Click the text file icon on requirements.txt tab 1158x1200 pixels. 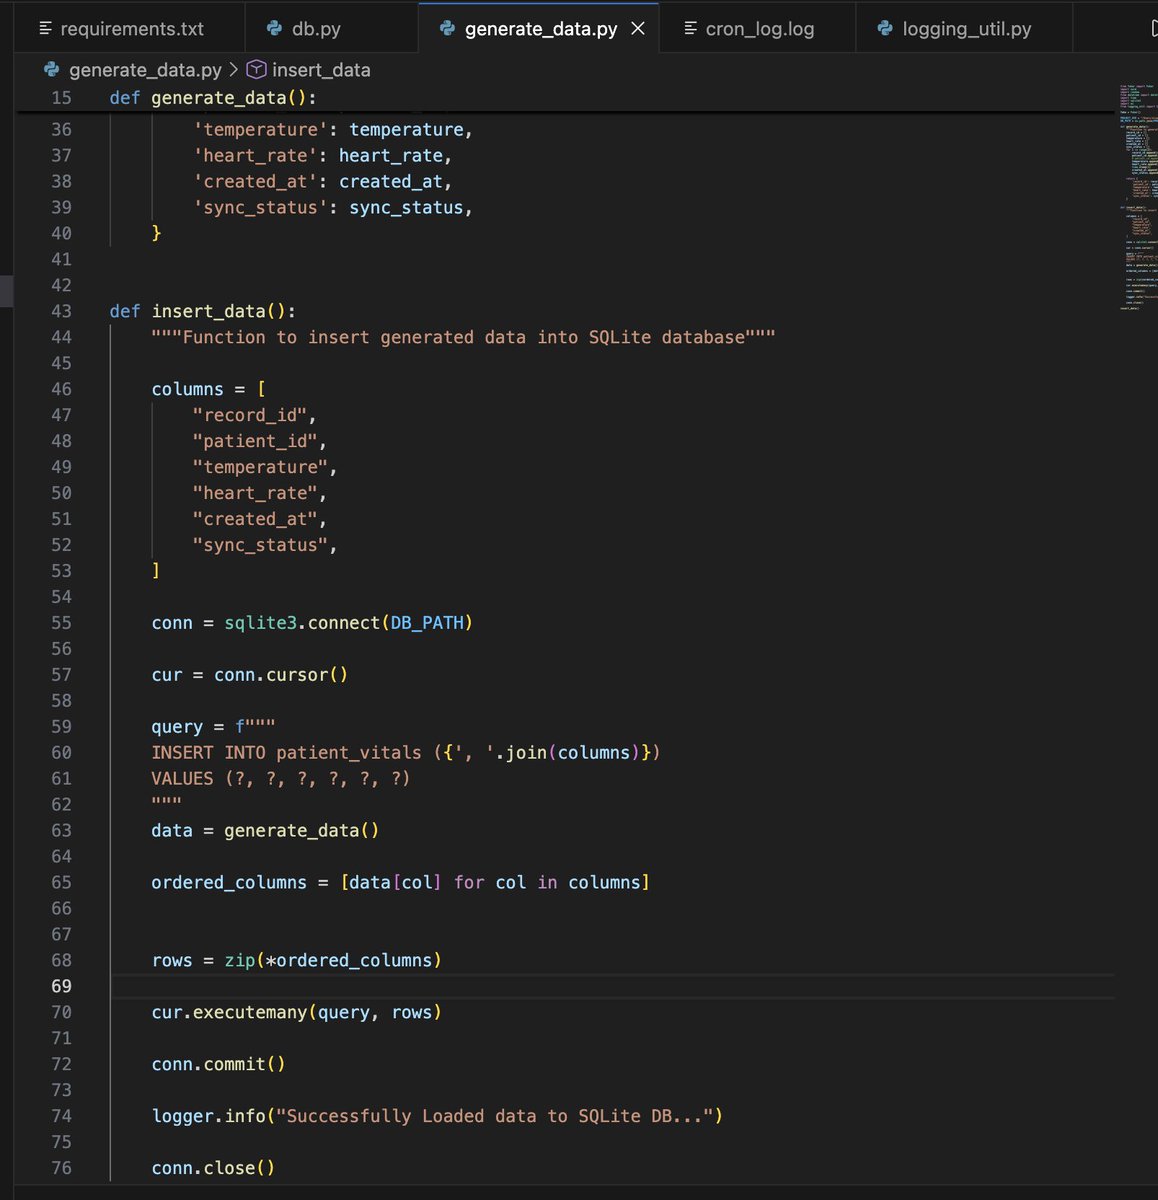coord(45,29)
